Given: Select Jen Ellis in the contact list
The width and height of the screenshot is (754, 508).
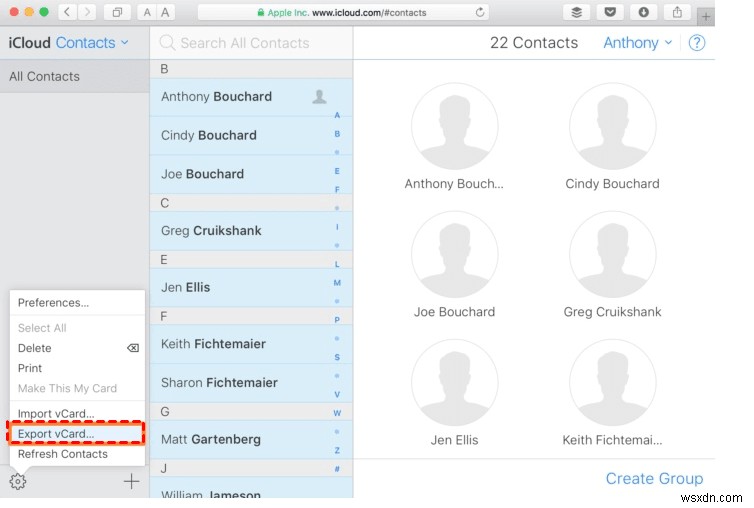Looking at the screenshot, I should tap(251, 287).
